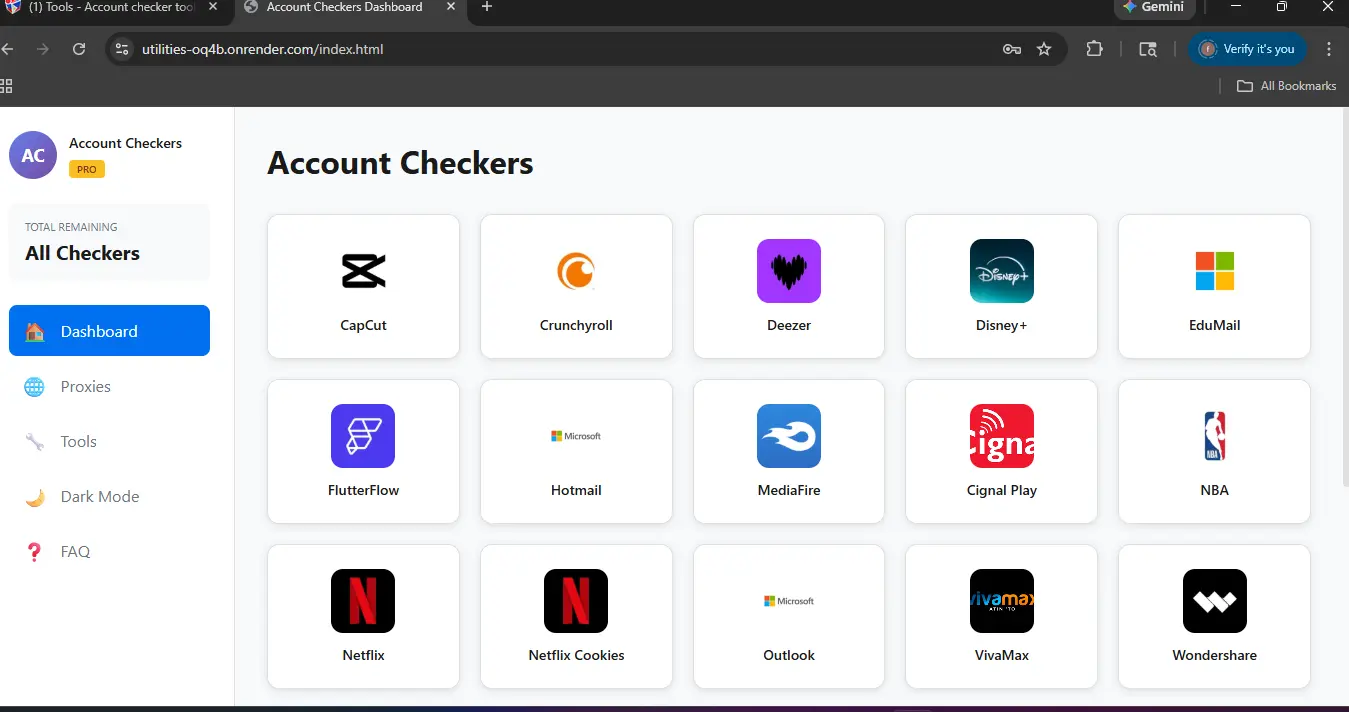
Task: Open the Crunchyroll checker icon
Action: [576, 271]
